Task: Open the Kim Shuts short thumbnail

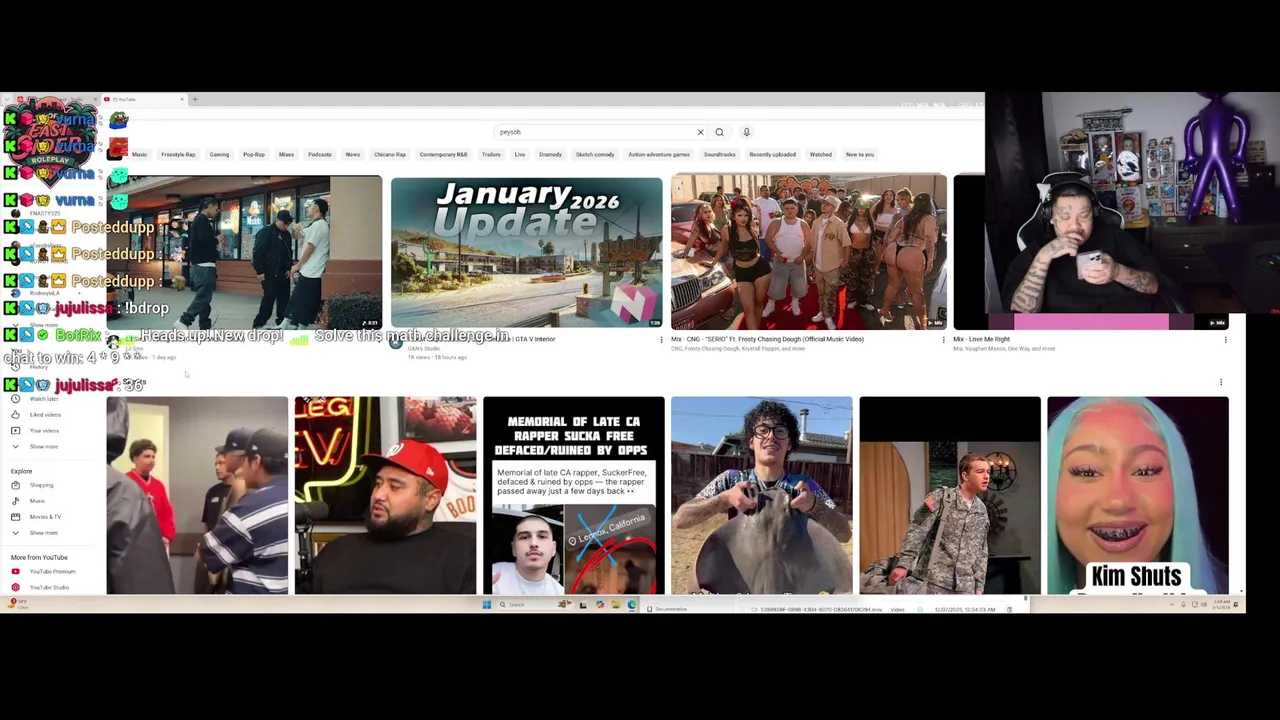Action: (1138, 495)
